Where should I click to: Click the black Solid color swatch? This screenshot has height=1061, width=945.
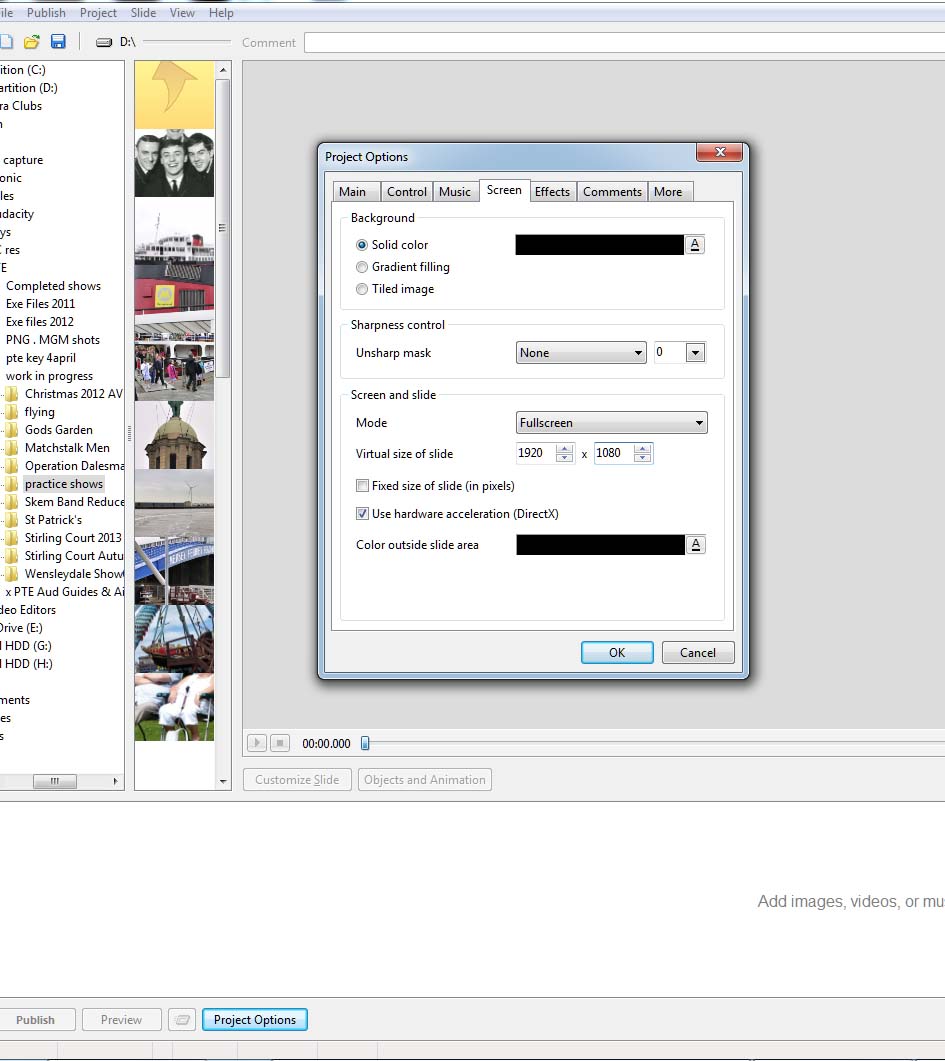pyautogui.click(x=599, y=245)
